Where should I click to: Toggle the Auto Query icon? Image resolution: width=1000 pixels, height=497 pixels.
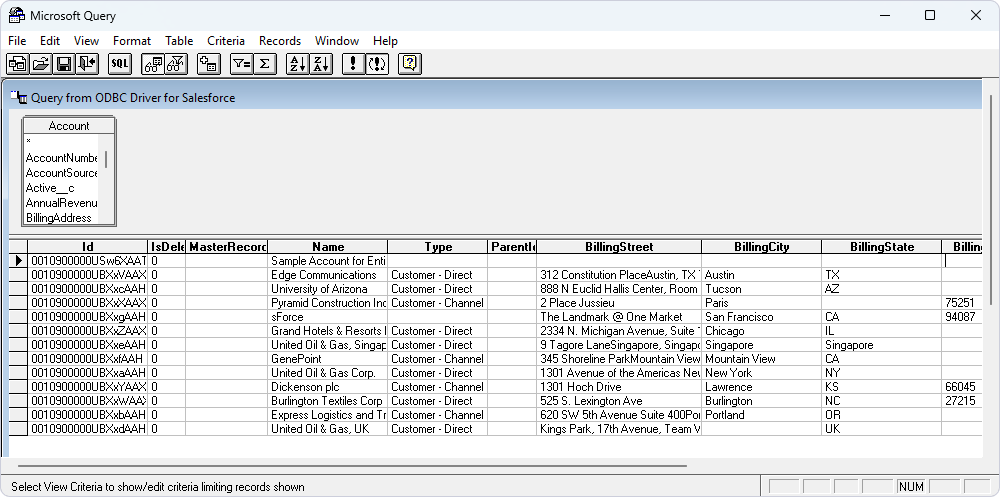click(377, 64)
